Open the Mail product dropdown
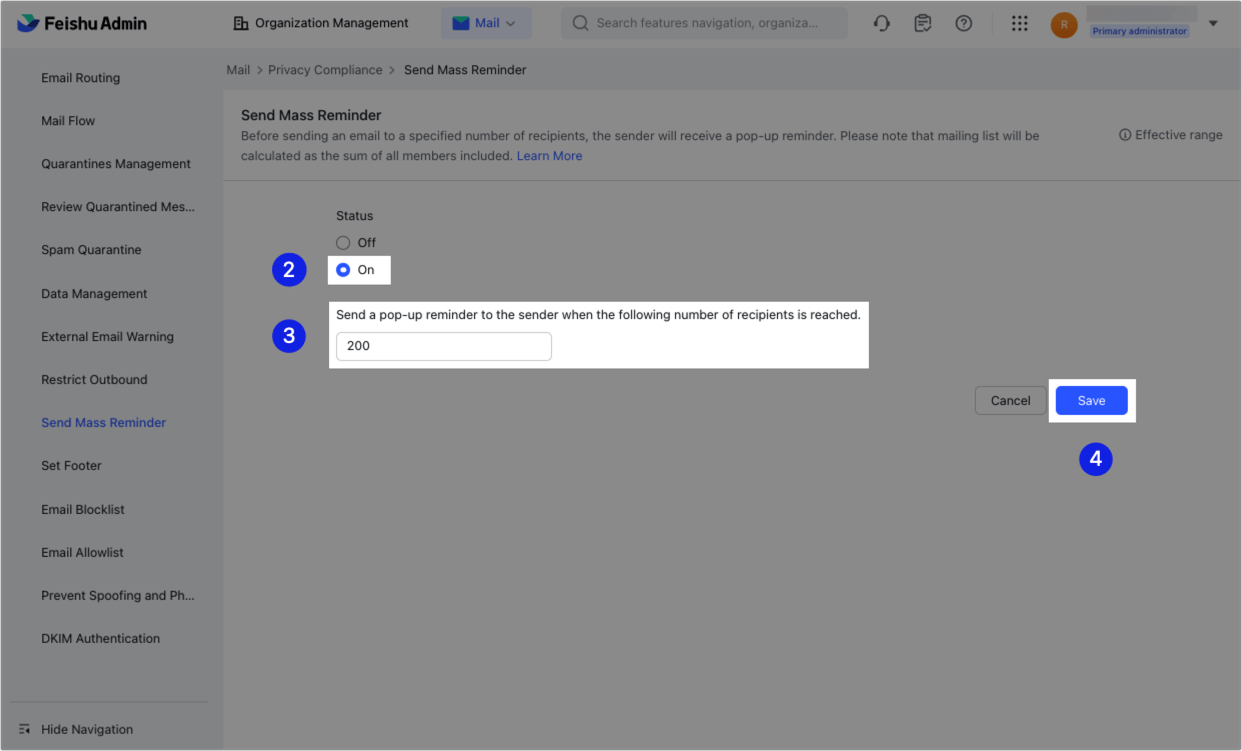The width and height of the screenshot is (1242, 751). [487, 22]
